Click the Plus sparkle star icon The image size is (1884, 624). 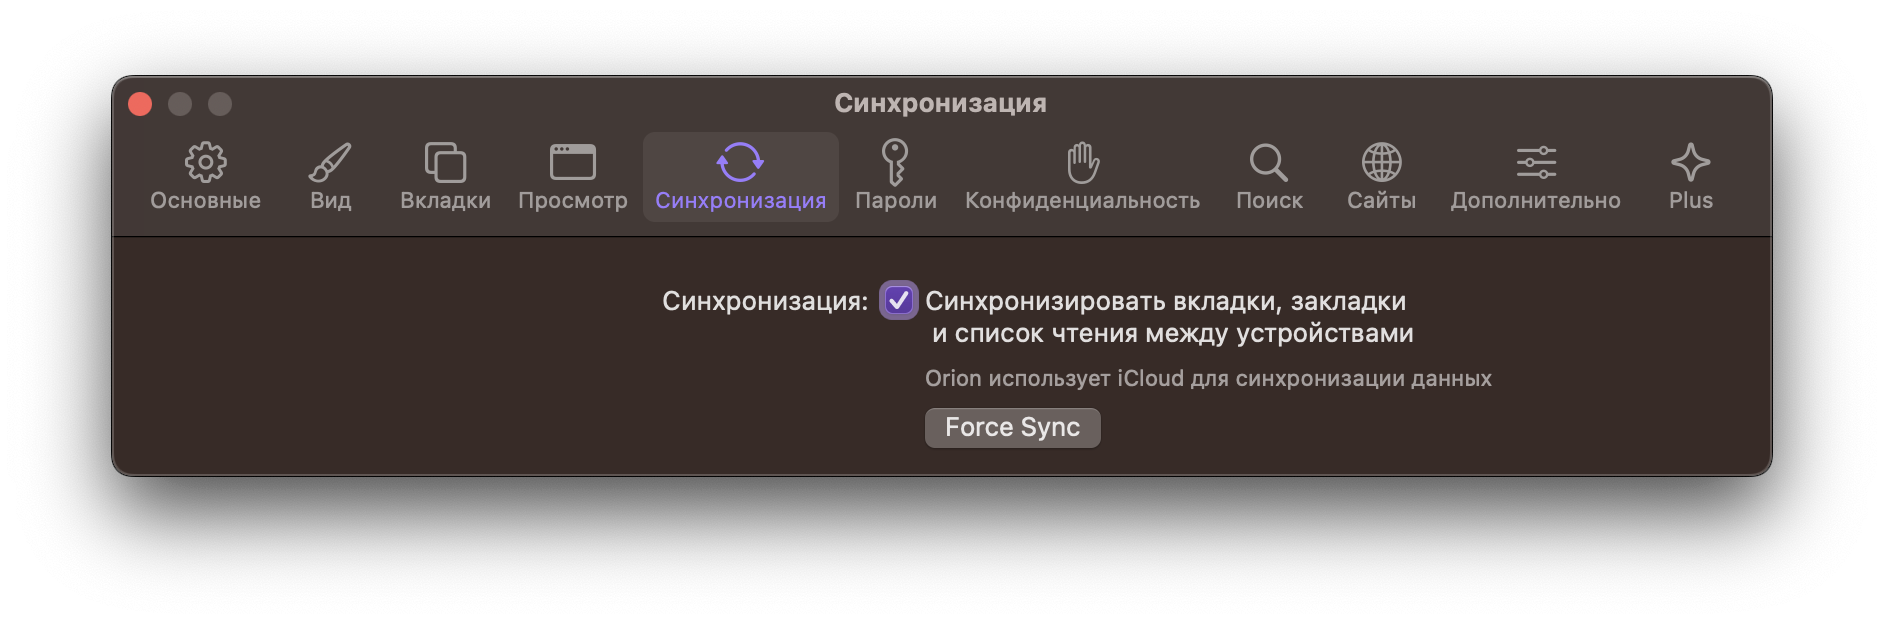pos(1690,162)
